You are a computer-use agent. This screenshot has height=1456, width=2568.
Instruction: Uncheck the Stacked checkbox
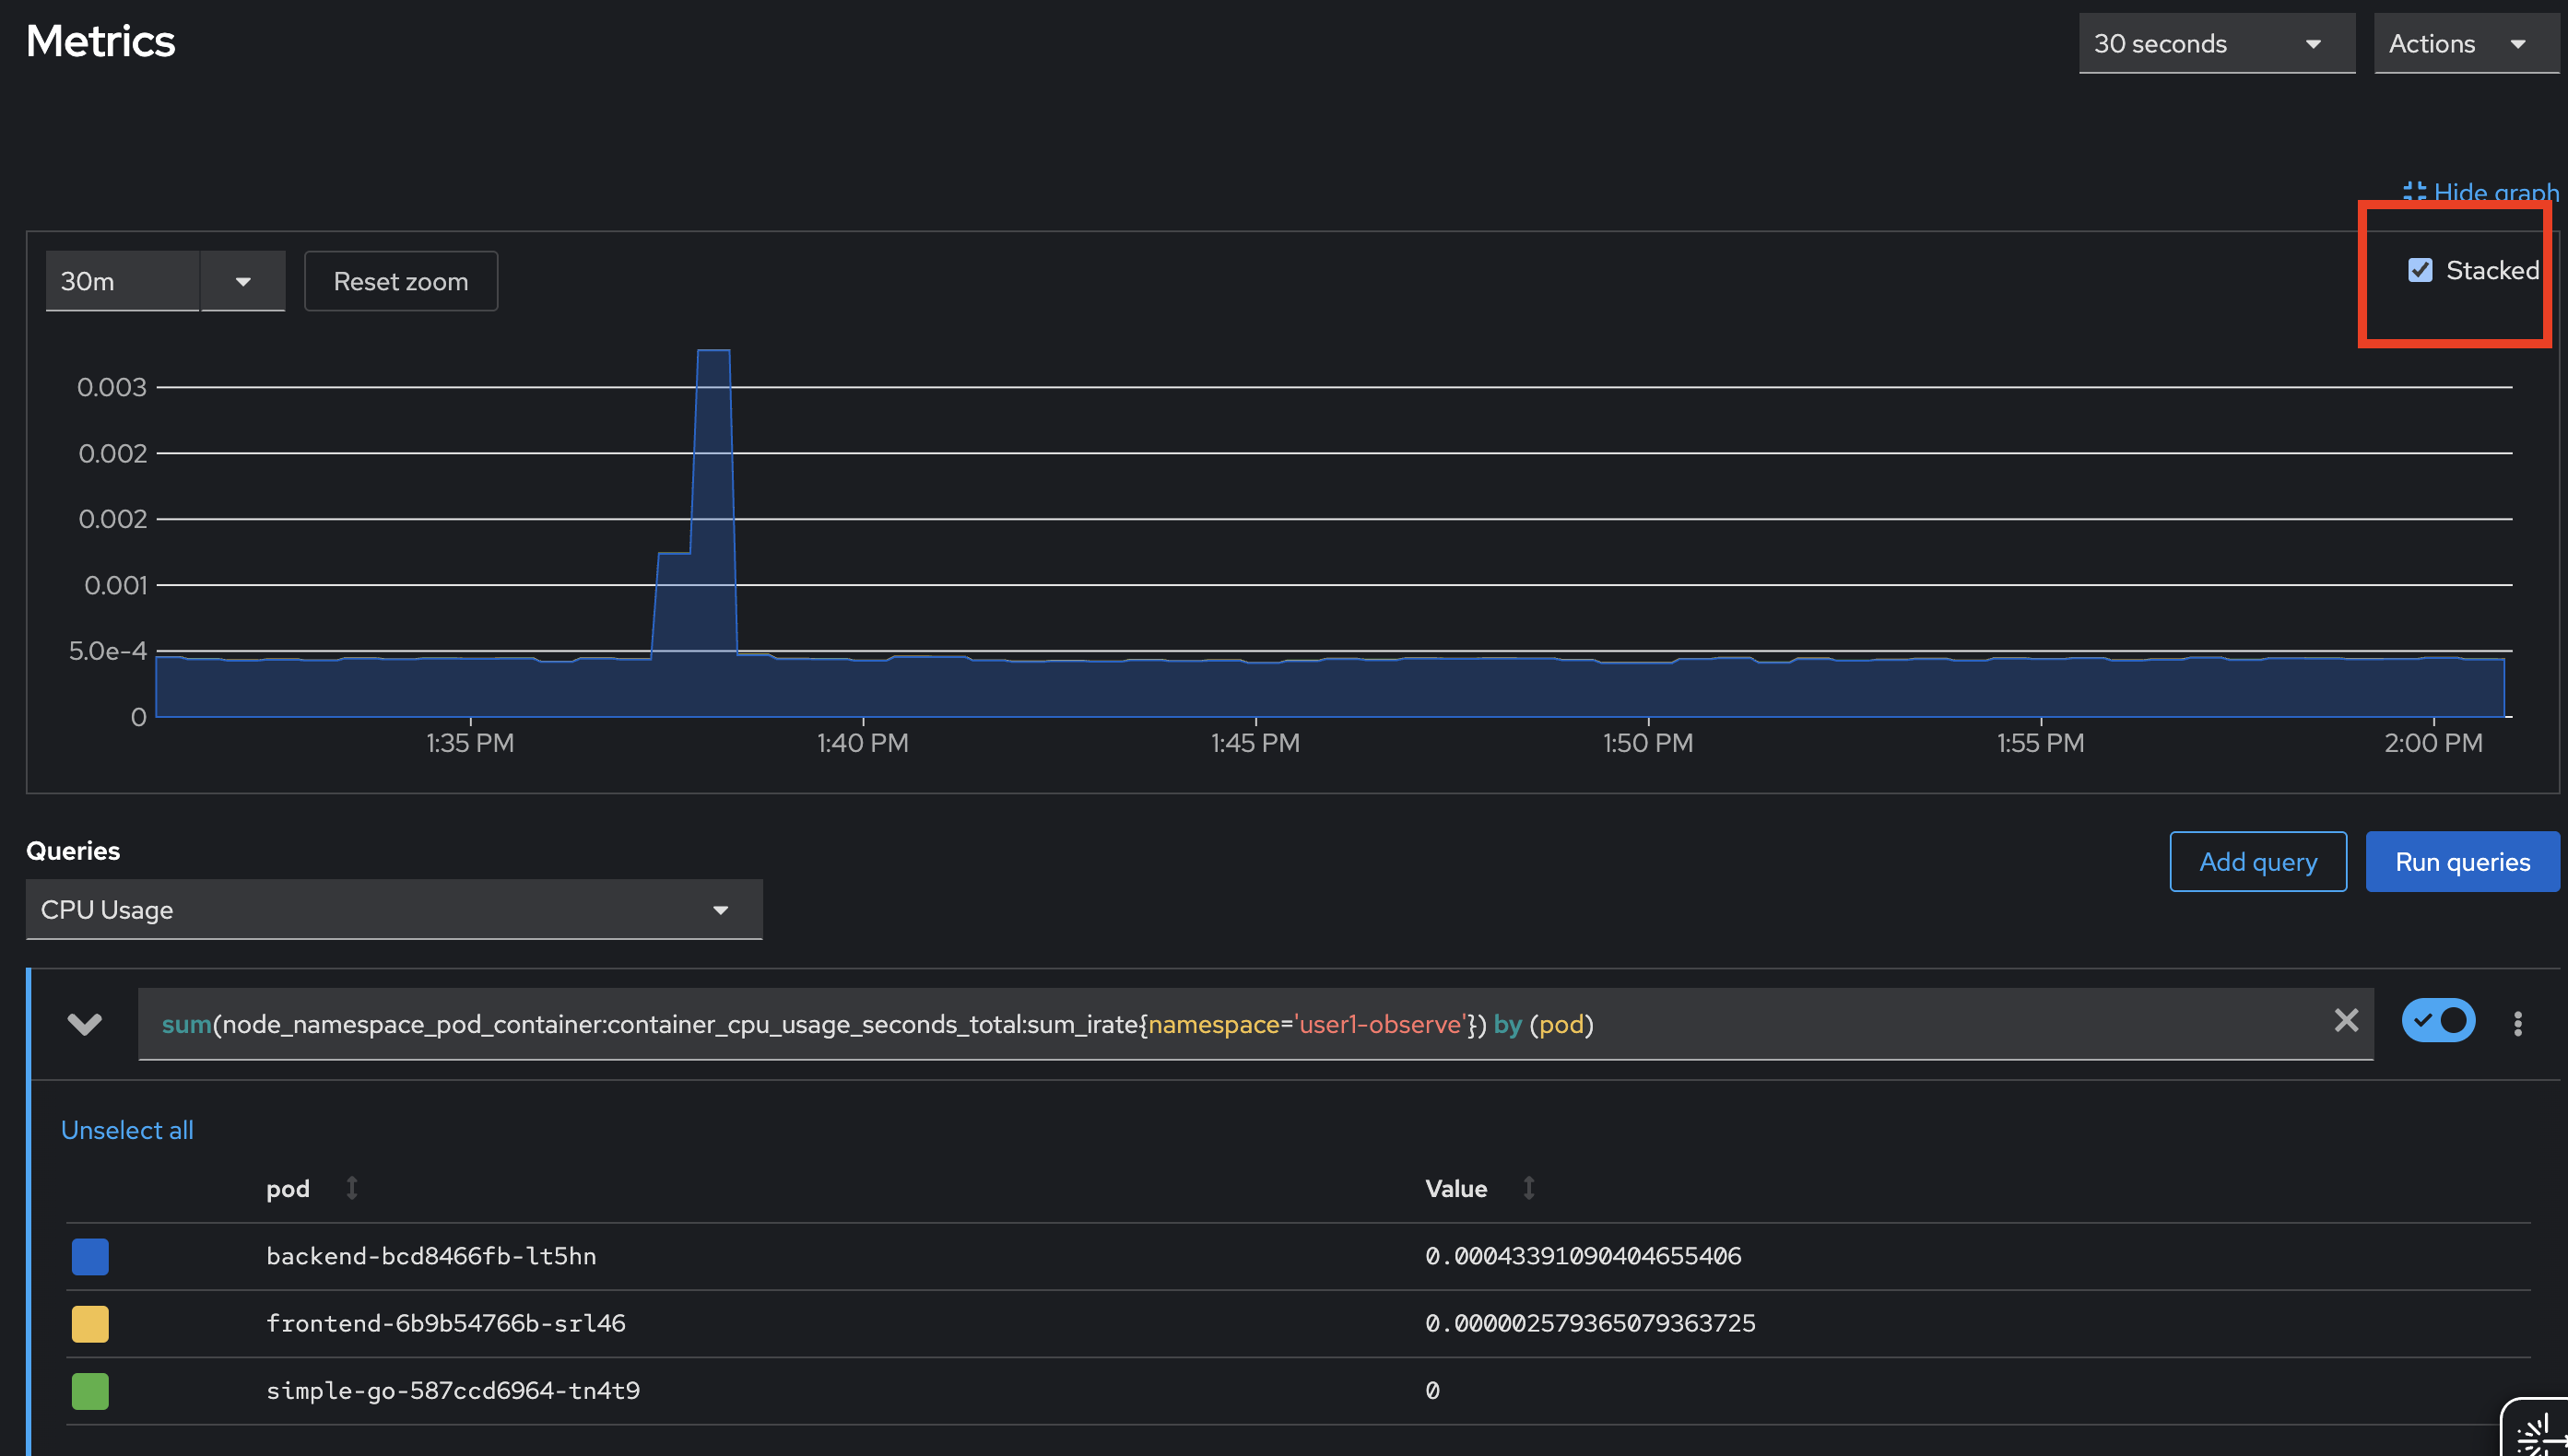pyautogui.click(x=2420, y=270)
